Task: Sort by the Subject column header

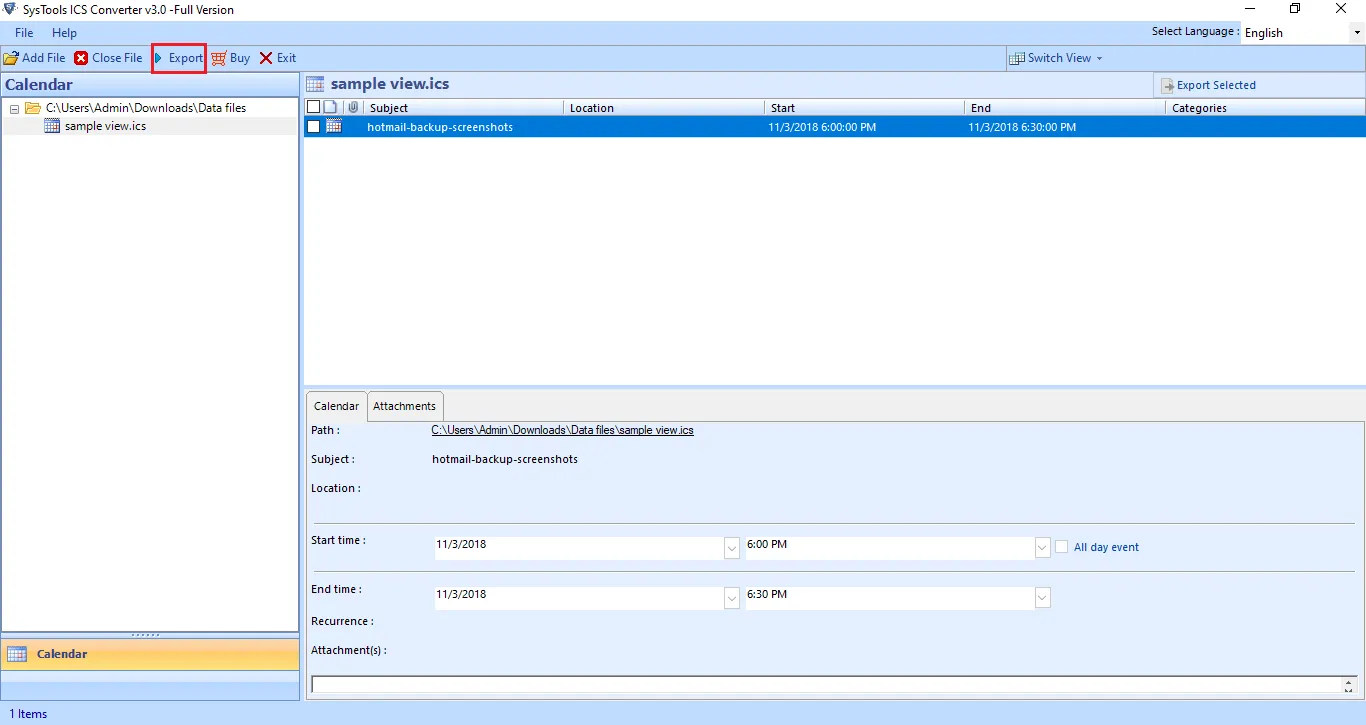Action: click(x=463, y=107)
